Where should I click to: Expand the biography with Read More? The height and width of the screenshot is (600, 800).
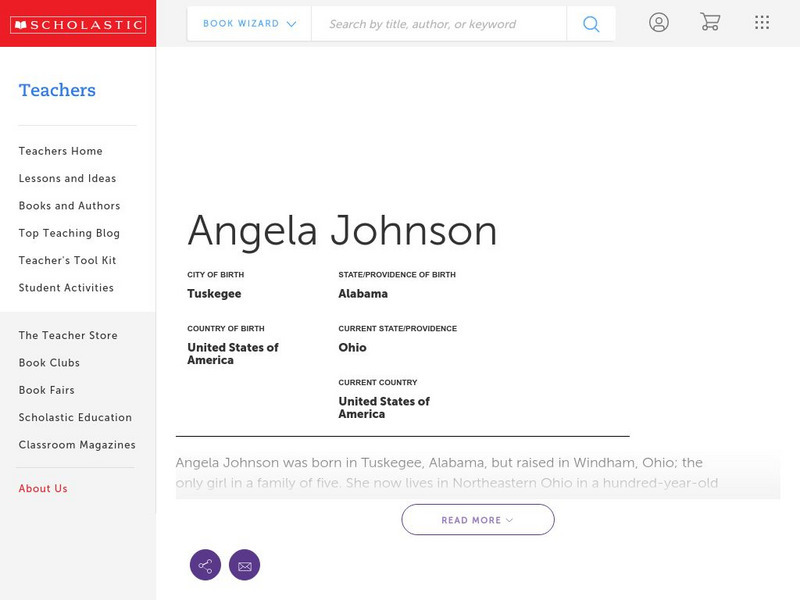tap(477, 520)
